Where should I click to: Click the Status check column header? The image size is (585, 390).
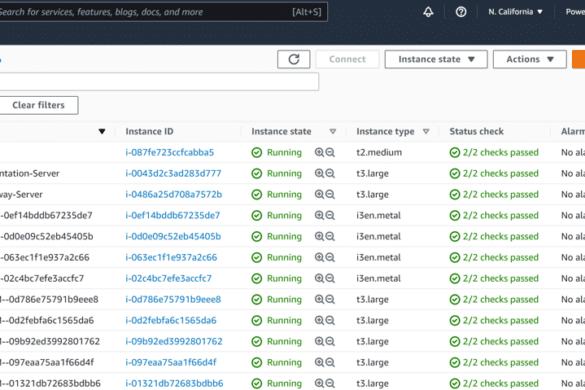[x=476, y=131]
